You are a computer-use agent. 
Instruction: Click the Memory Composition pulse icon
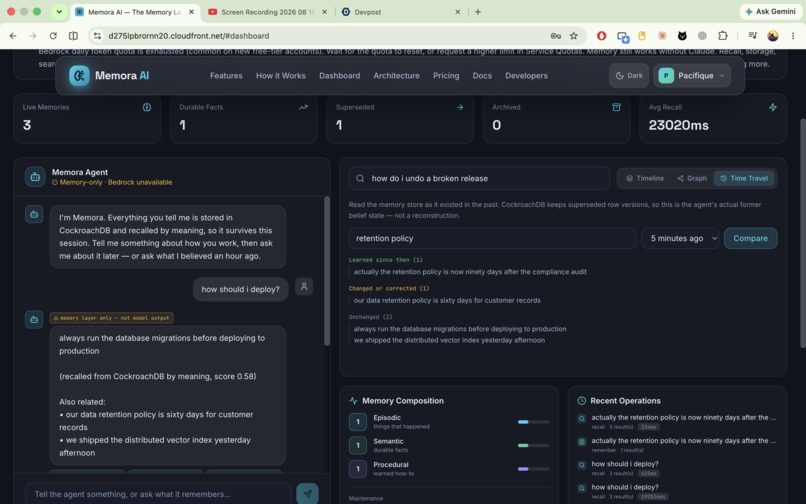pos(354,400)
